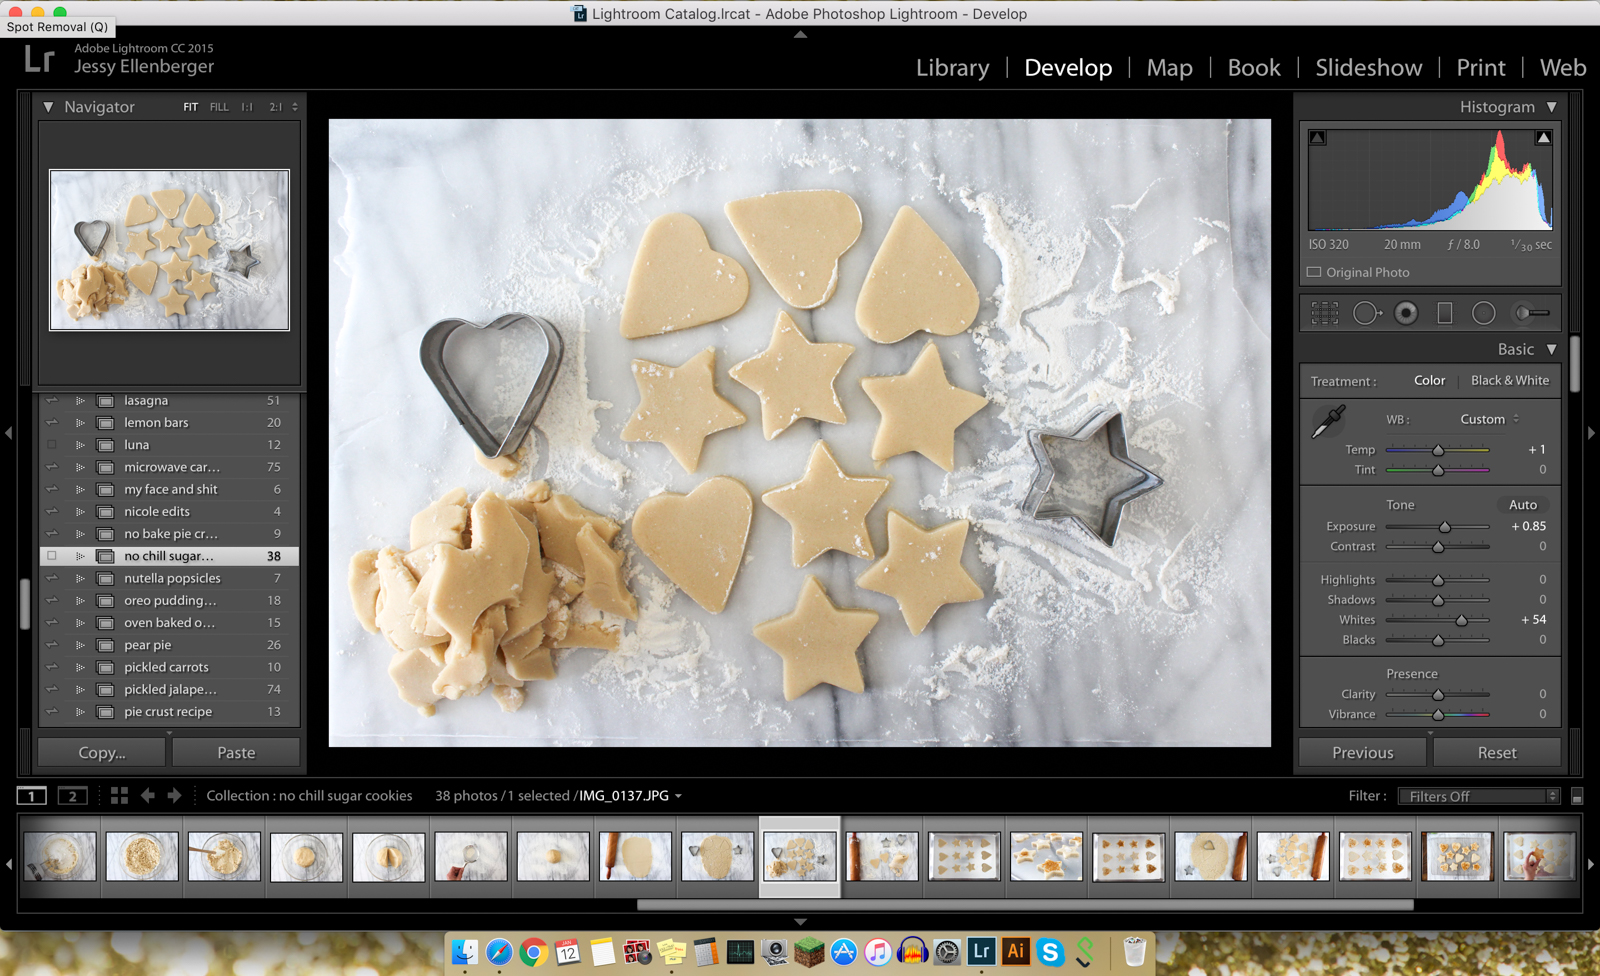Open iTunes from the Dock
This screenshot has height=976, width=1600.
click(878, 952)
